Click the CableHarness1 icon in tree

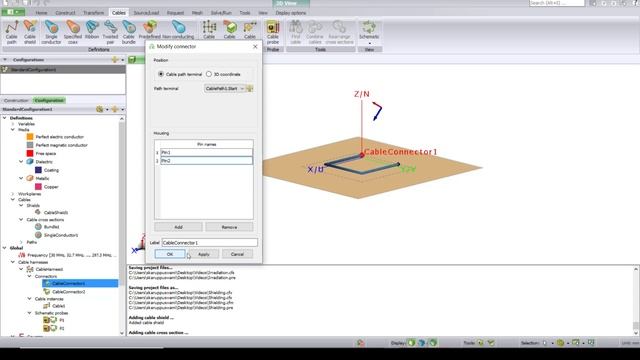(30, 269)
